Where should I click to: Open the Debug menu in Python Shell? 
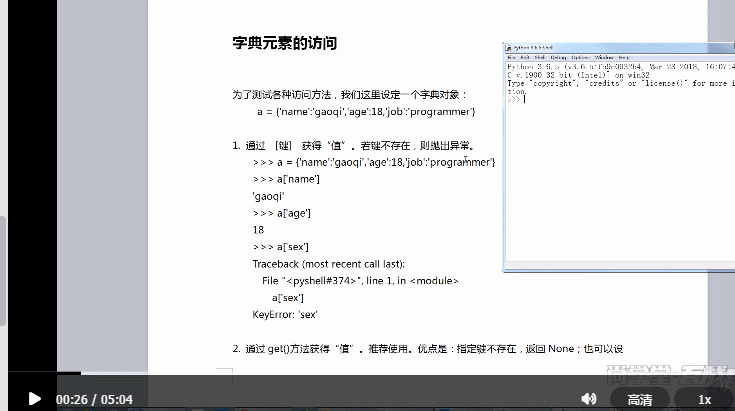pyautogui.click(x=558, y=57)
